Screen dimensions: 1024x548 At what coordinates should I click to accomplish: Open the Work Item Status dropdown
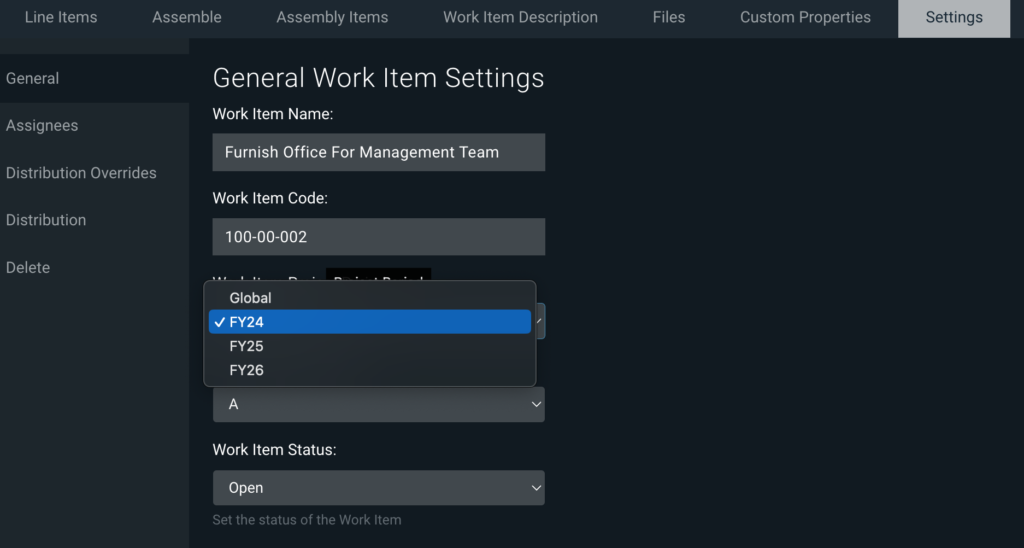coord(379,488)
